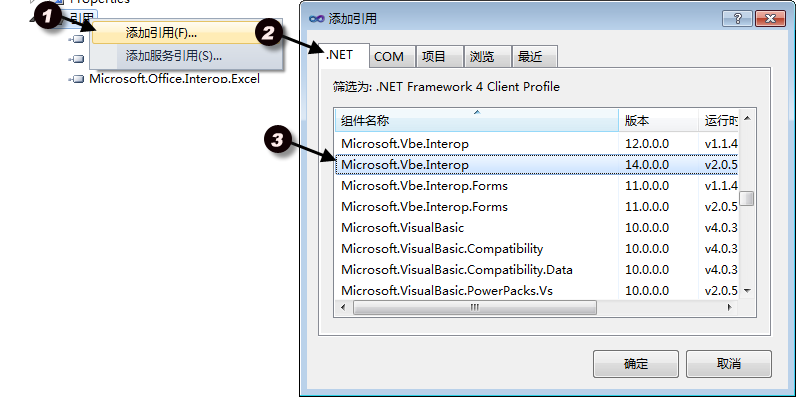Click the horizontal scroll right arrow

[730, 307]
